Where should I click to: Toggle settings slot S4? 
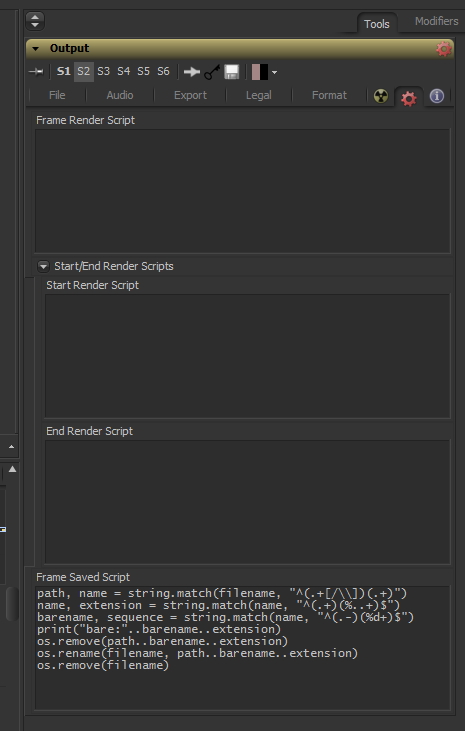(124, 71)
